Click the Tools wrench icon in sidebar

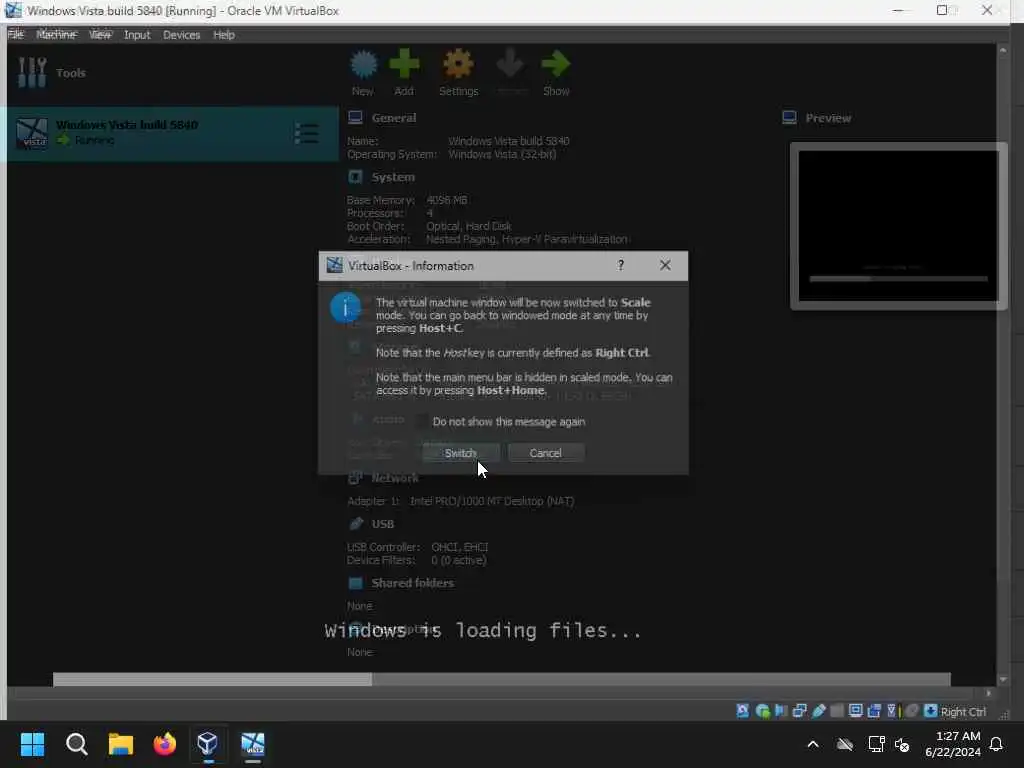coord(31,72)
